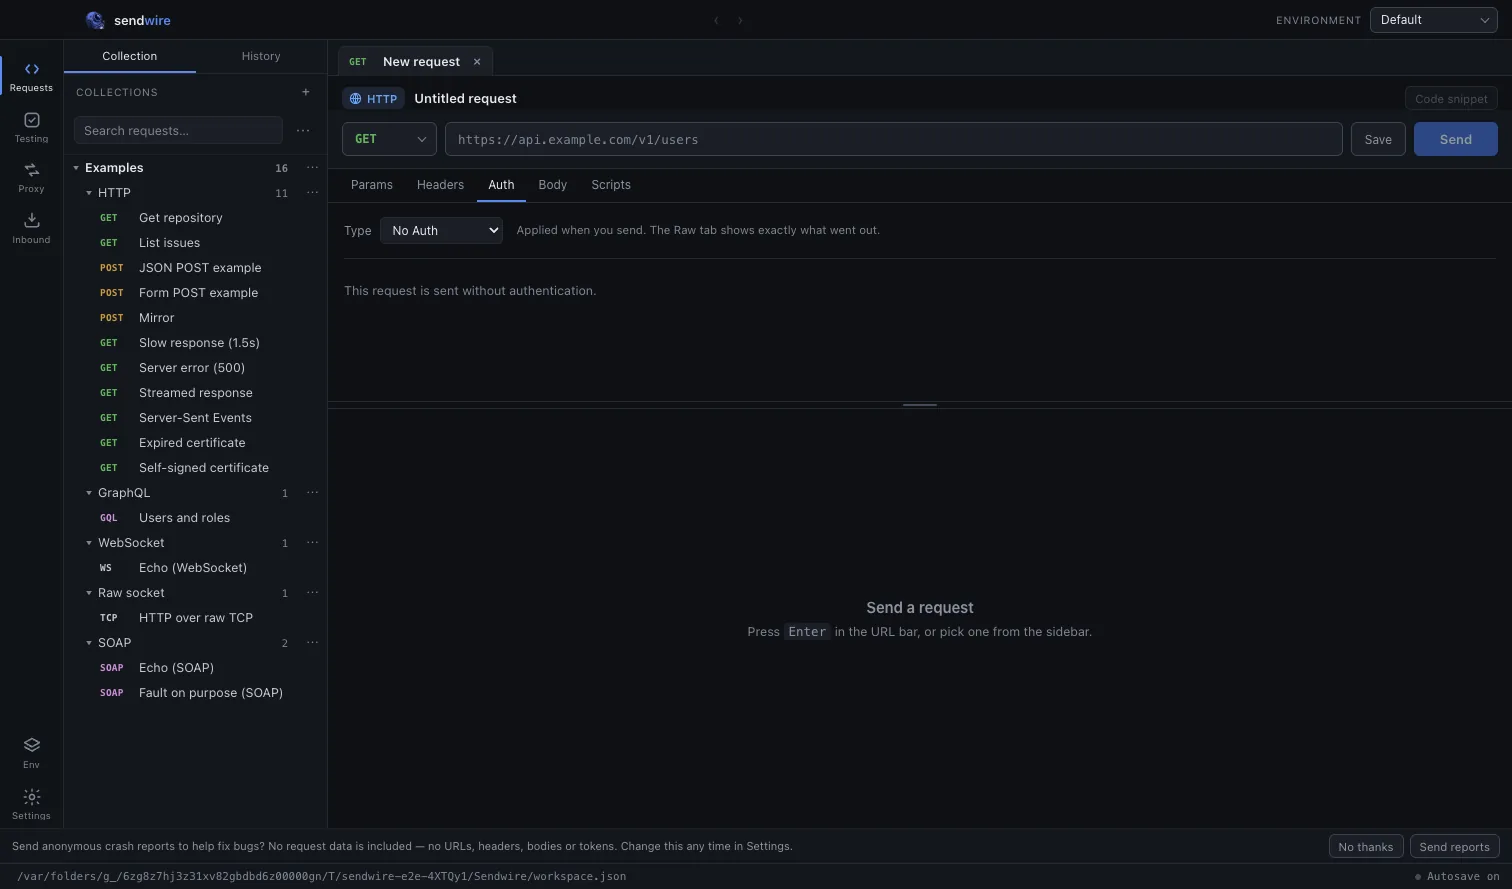Open the Fault on purpose (SOAP) request
The width and height of the screenshot is (1512, 889).
(196, 693)
